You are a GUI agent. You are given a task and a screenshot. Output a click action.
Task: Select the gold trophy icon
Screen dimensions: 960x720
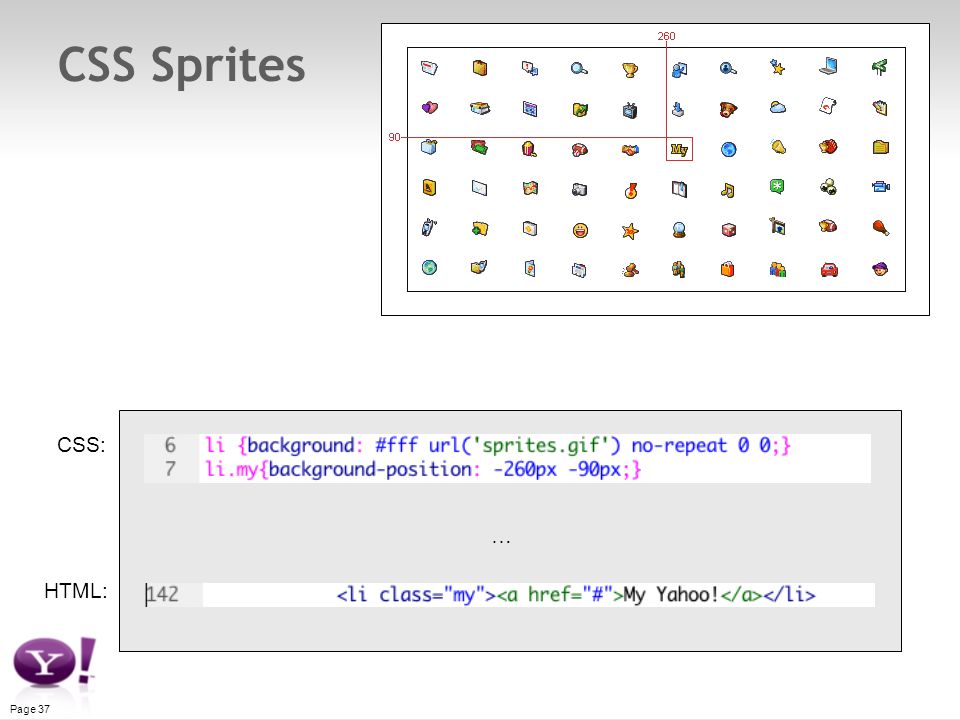point(629,69)
